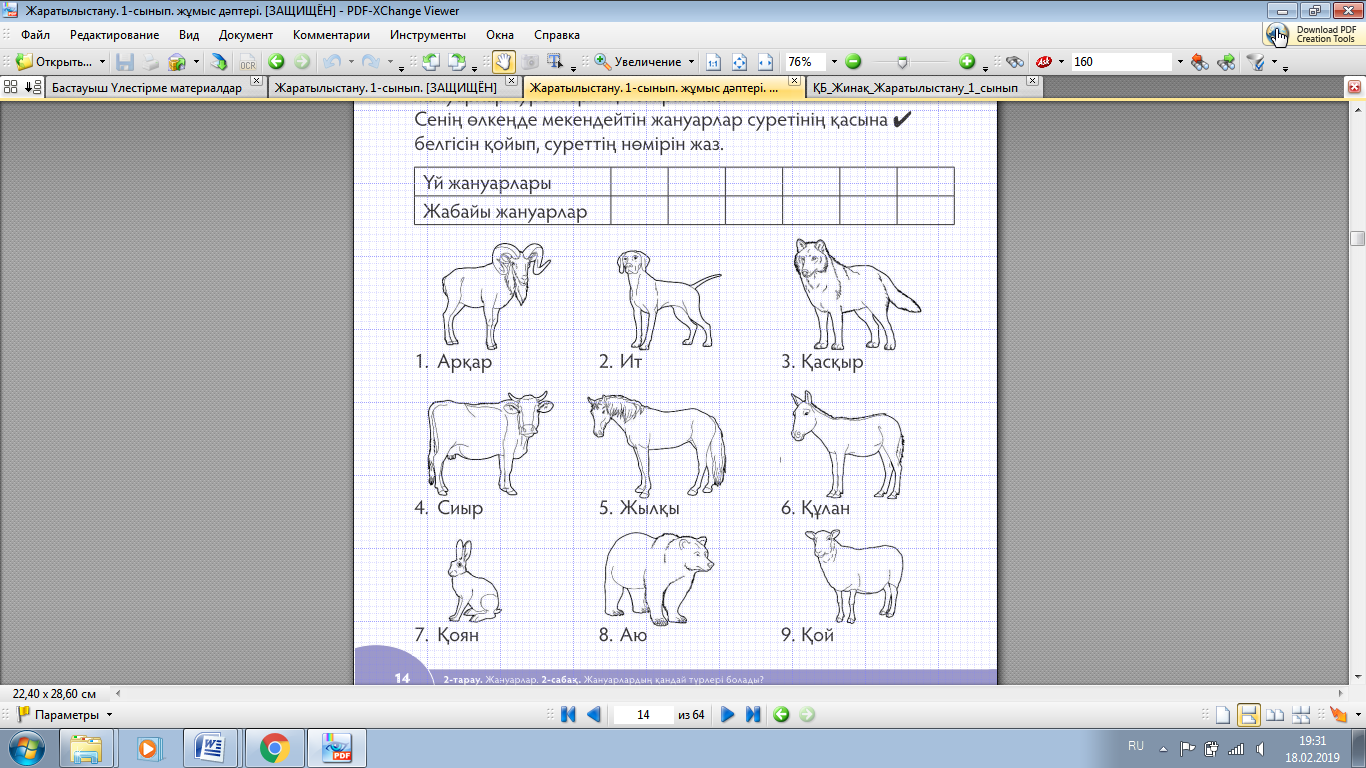Click the green zoom in plus button

[967, 62]
